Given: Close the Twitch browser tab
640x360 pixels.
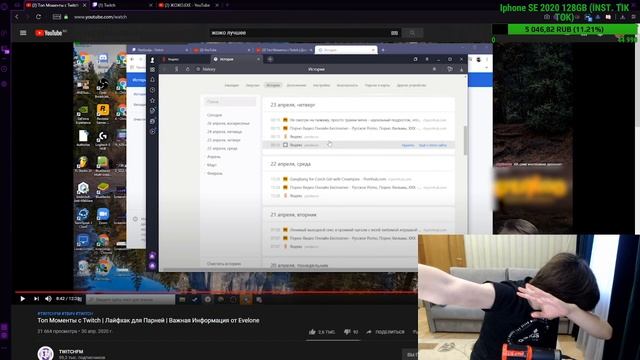Looking at the screenshot, I should tap(151, 5).
